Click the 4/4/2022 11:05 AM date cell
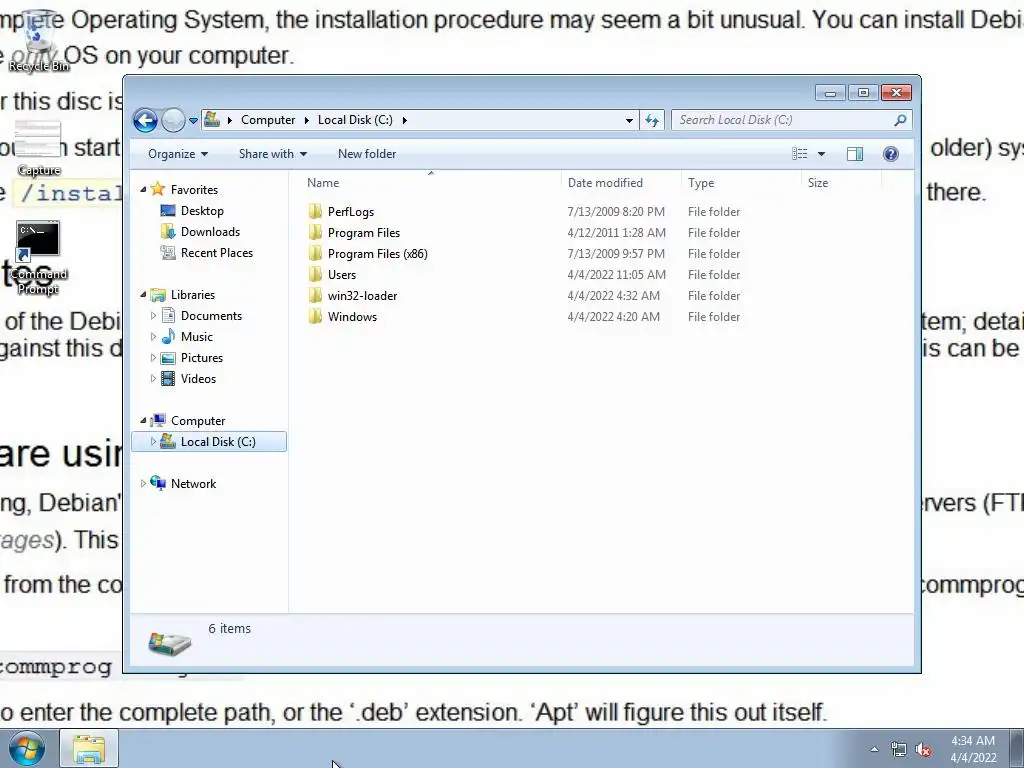1024x768 pixels. pos(616,274)
